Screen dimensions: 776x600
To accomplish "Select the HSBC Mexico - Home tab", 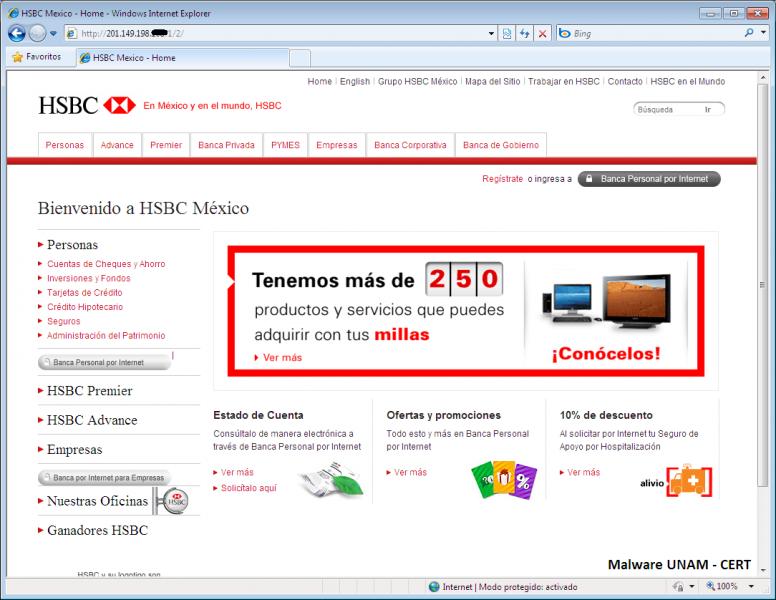I will coord(183,58).
